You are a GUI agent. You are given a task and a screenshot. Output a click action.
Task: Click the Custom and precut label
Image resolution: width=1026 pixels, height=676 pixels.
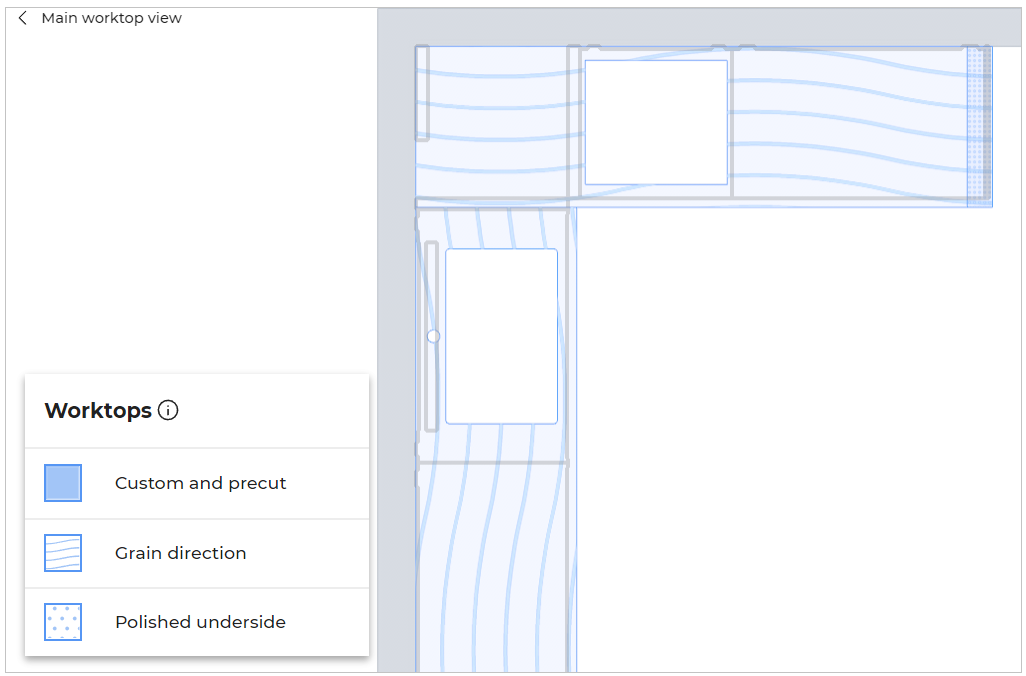coord(200,483)
